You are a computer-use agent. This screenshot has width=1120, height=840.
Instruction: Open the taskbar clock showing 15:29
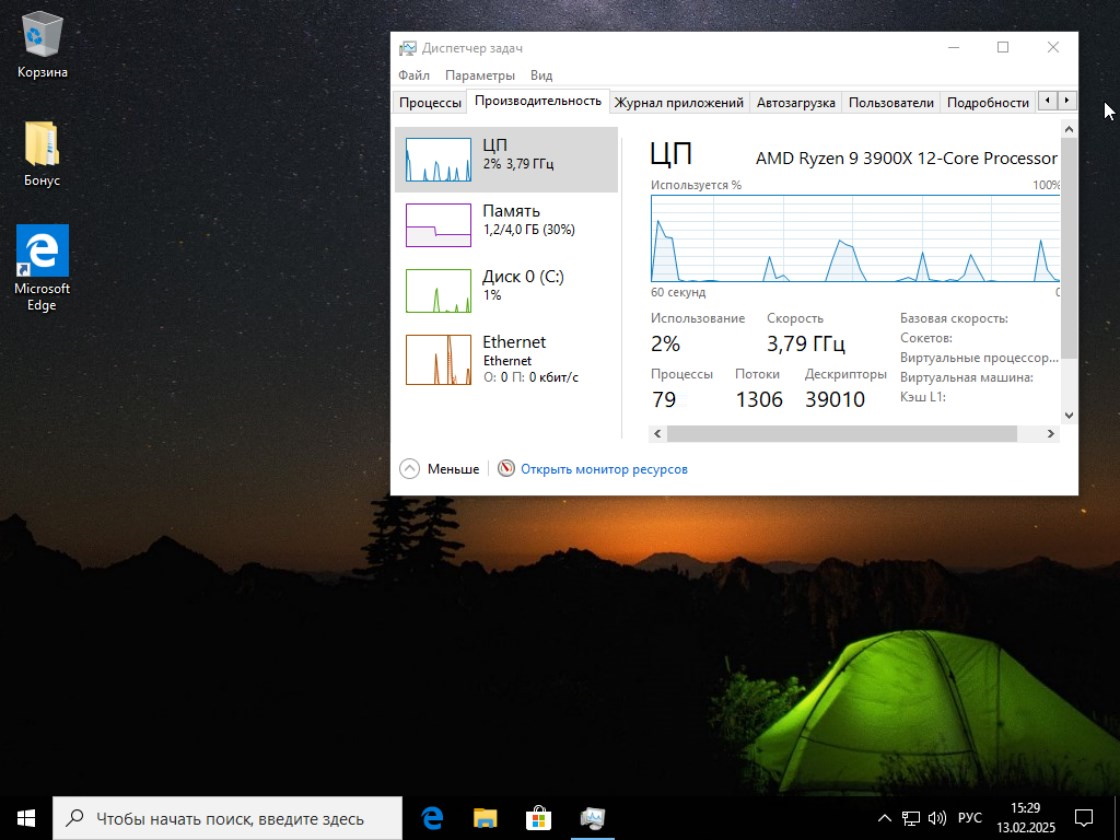point(1026,819)
